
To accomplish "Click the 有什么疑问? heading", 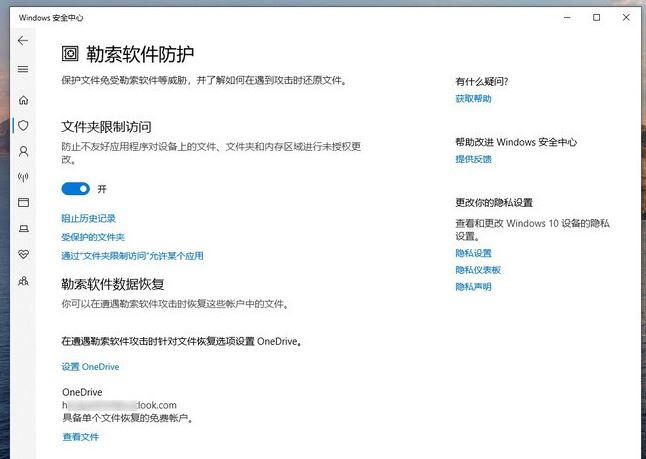I will [482, 82].
